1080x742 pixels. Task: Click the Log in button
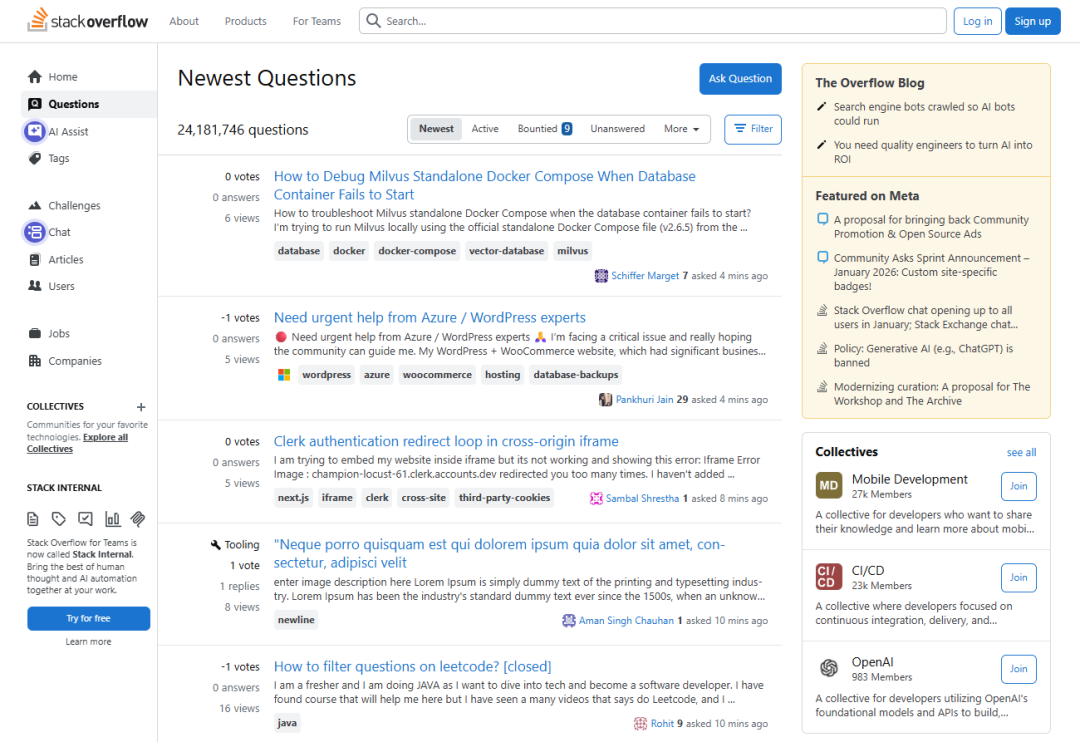click(977, 21)
